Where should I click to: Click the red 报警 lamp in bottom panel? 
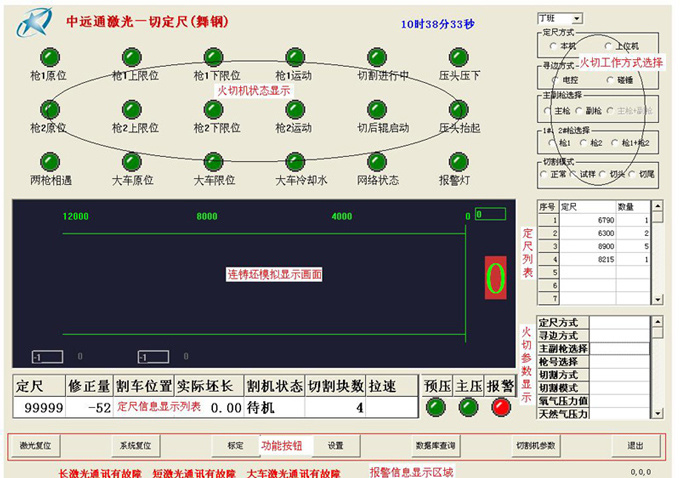pyautogui.click(x=500, y=407)
